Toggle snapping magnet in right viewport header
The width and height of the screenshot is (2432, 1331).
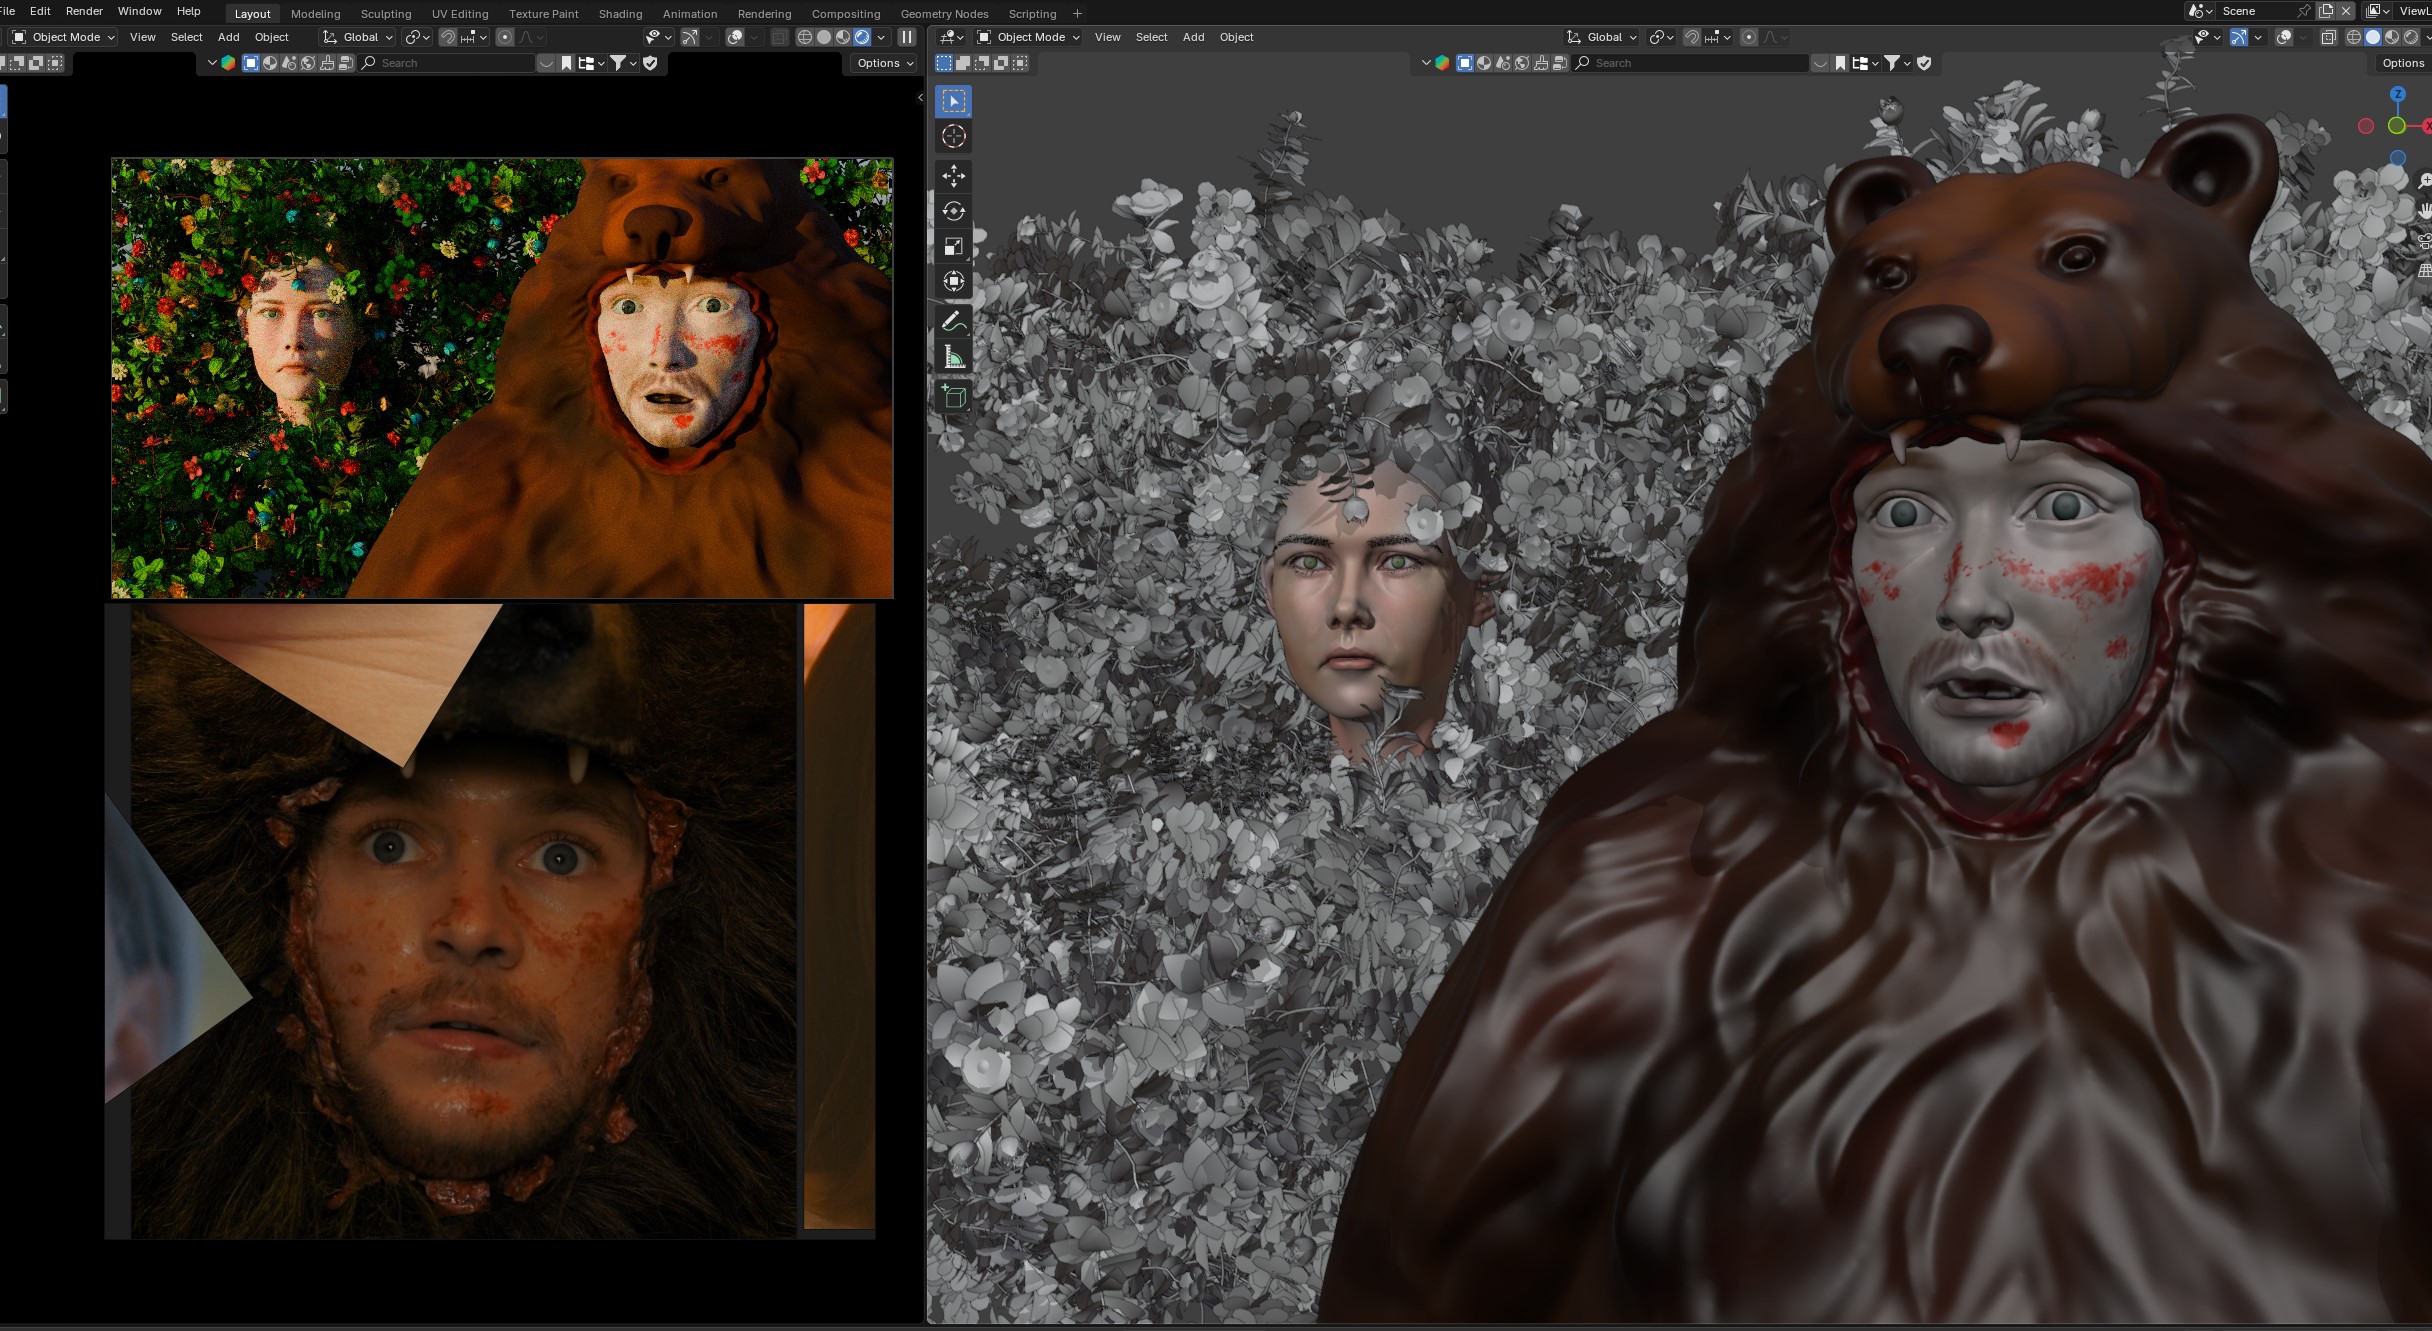tap(1692, 37)
